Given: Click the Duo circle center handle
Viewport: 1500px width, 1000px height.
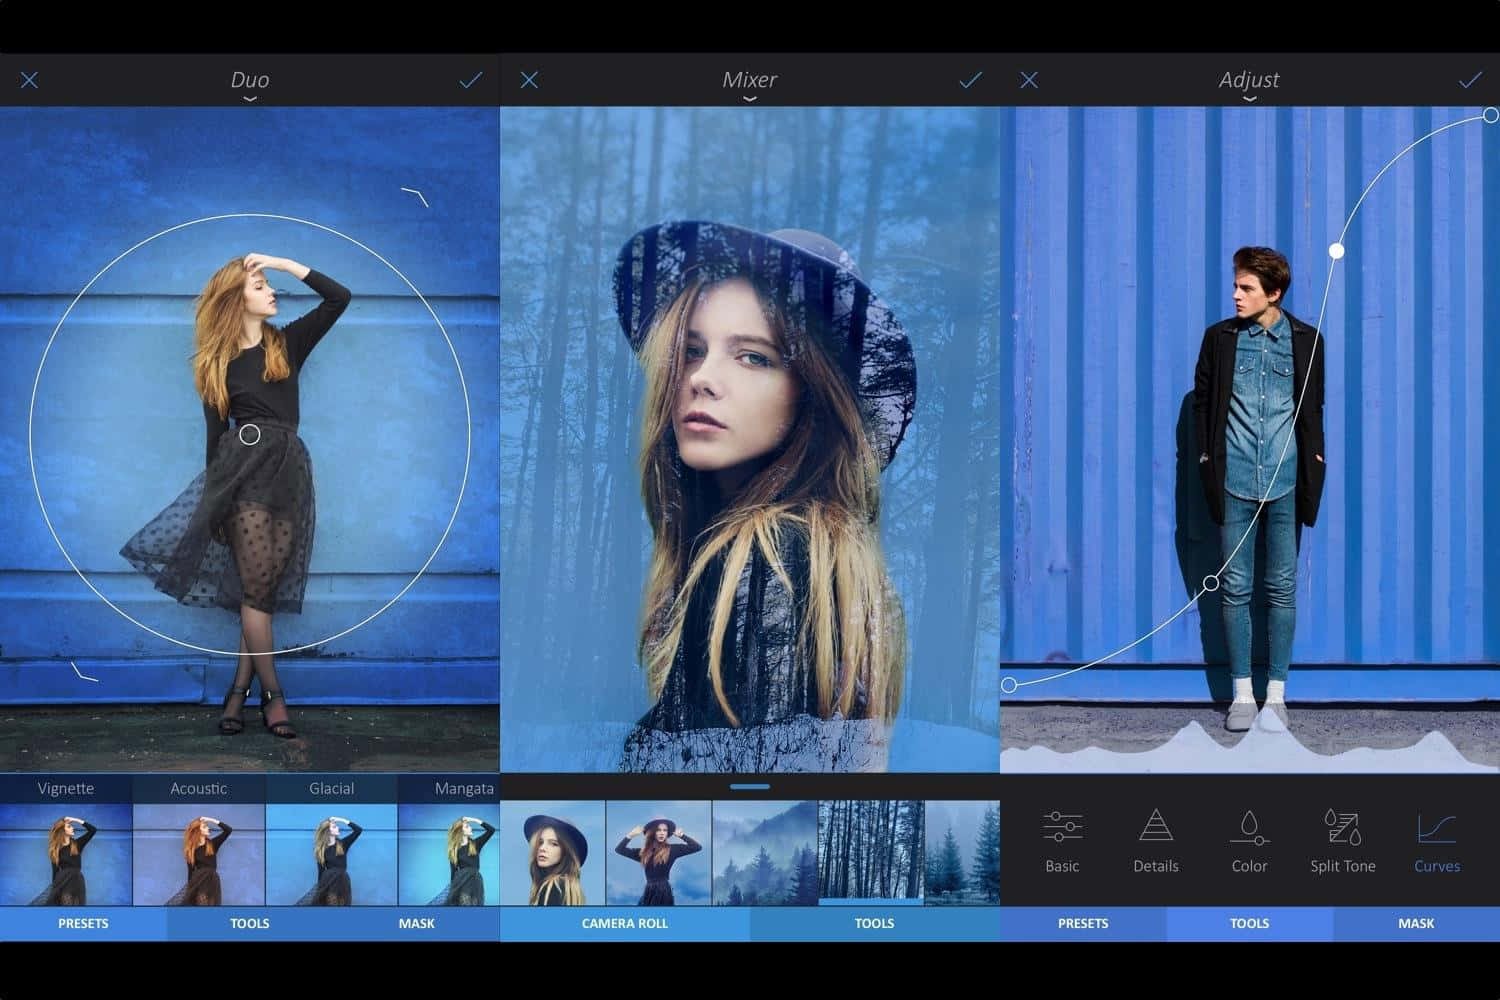Looking at the screenshot, I should coord(250,434).
